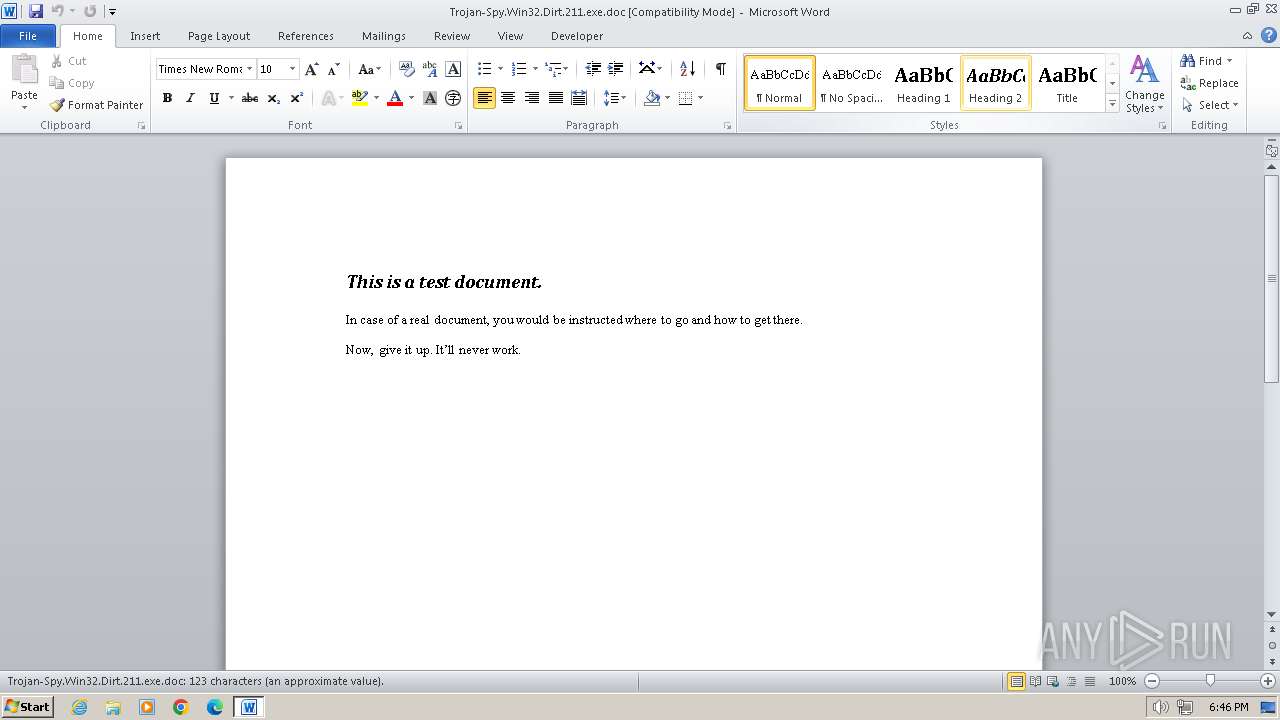This screenshot has width=1280, height=720.
Task: Toggle Show/Hide paragraph marks
Action: click(x=720, y=69)
